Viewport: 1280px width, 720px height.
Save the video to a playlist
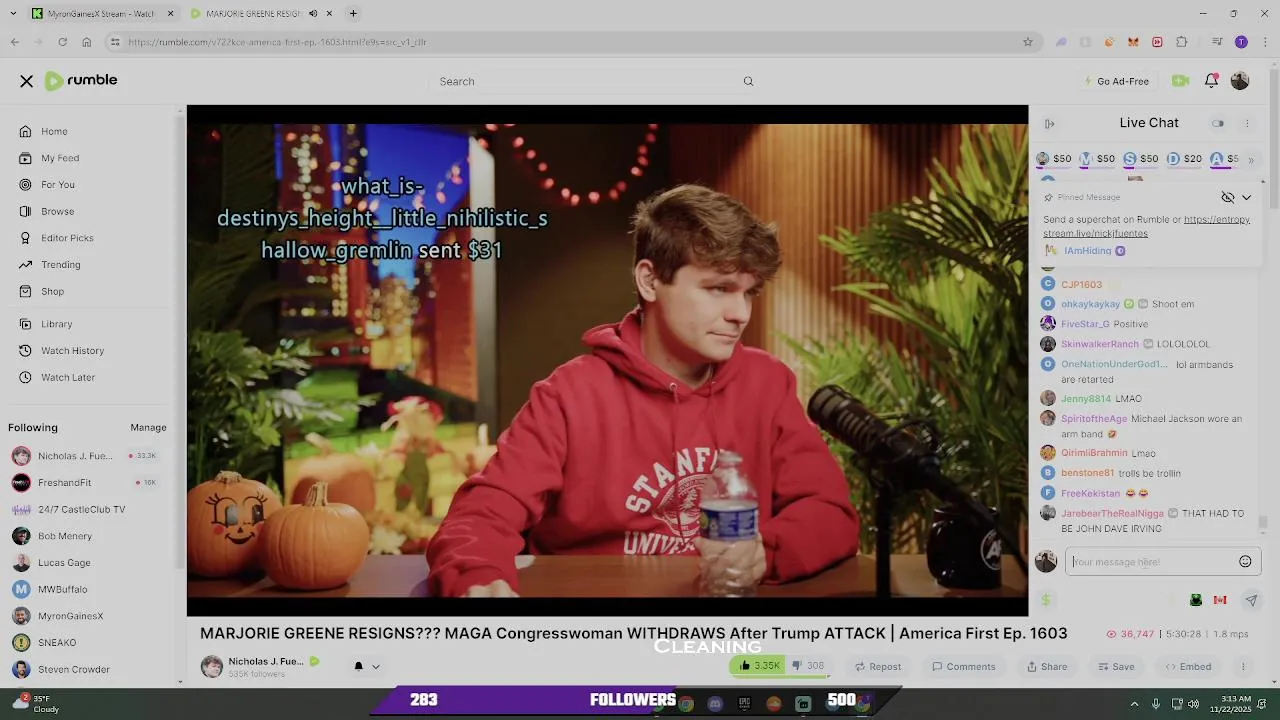click(x=1116, y=667)
